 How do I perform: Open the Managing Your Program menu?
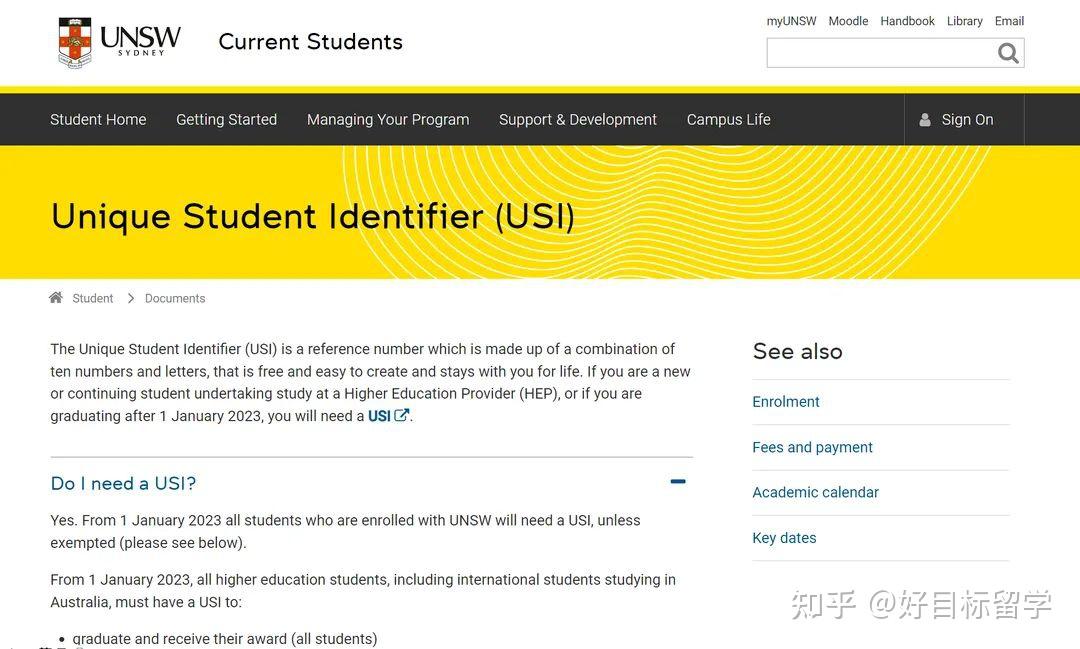[x=388, y=119]
